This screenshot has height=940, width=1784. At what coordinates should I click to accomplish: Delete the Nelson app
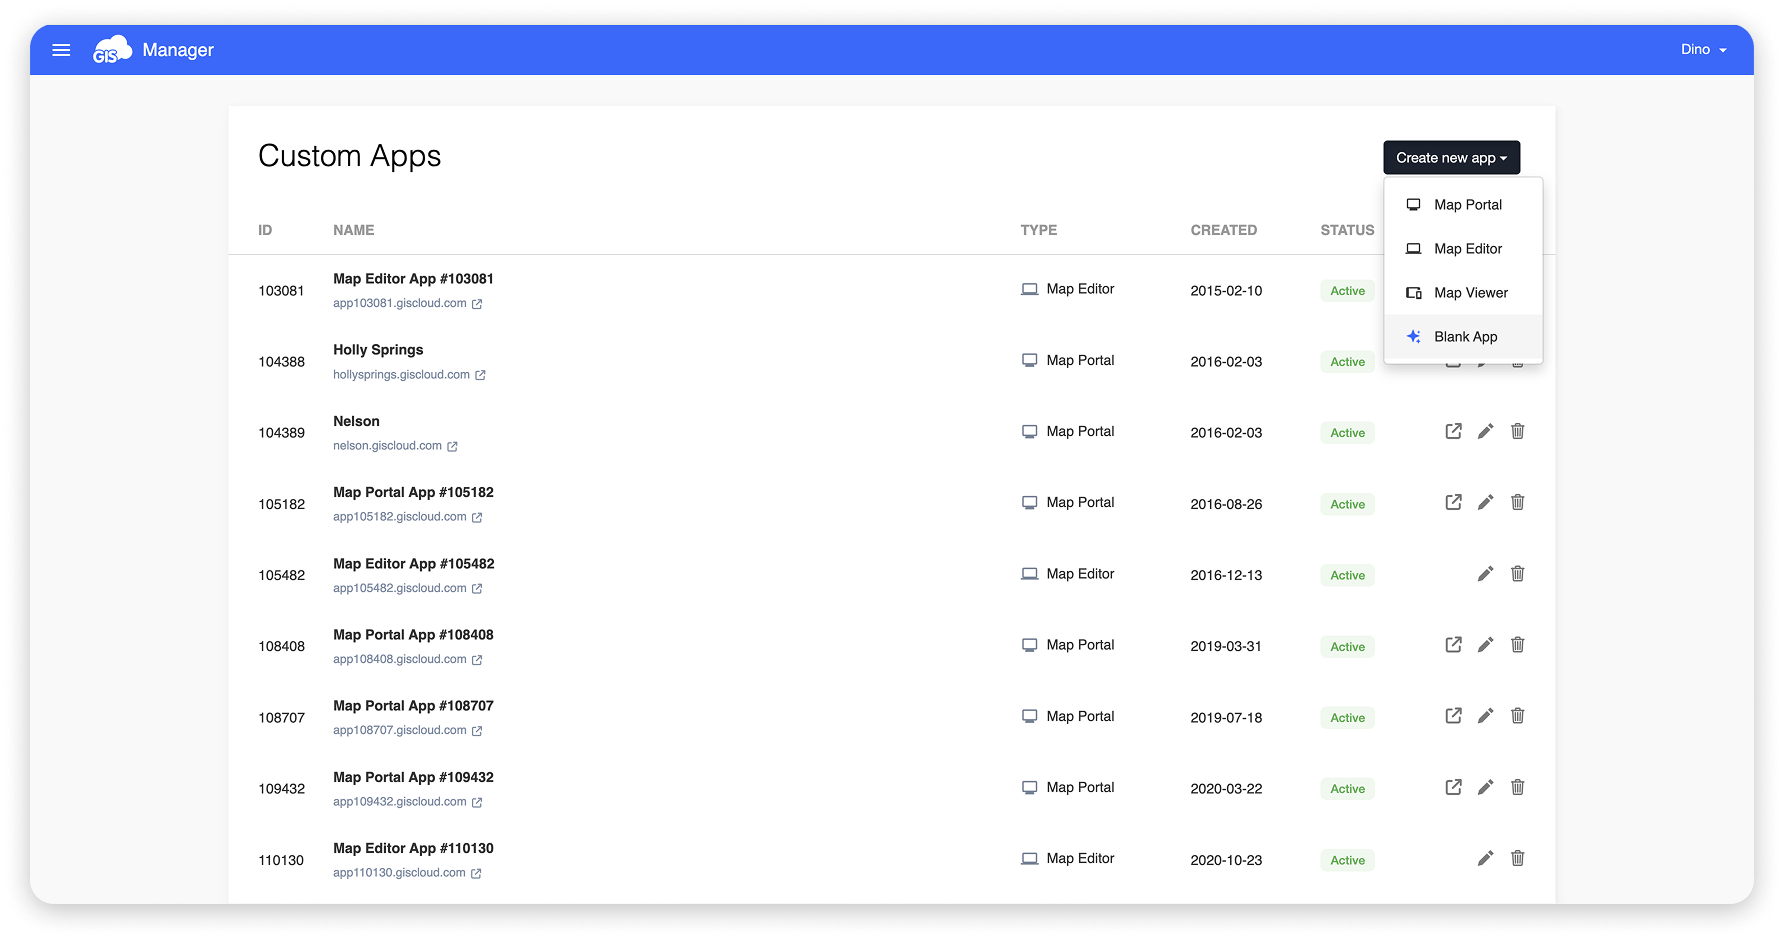1518,431
